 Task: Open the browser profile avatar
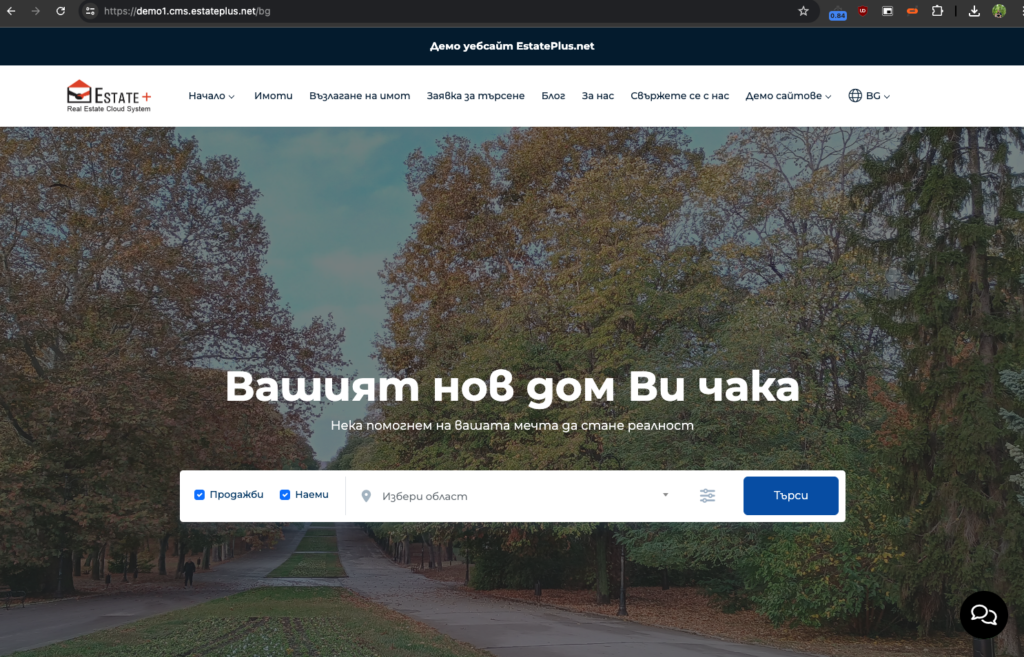point(998,12)
